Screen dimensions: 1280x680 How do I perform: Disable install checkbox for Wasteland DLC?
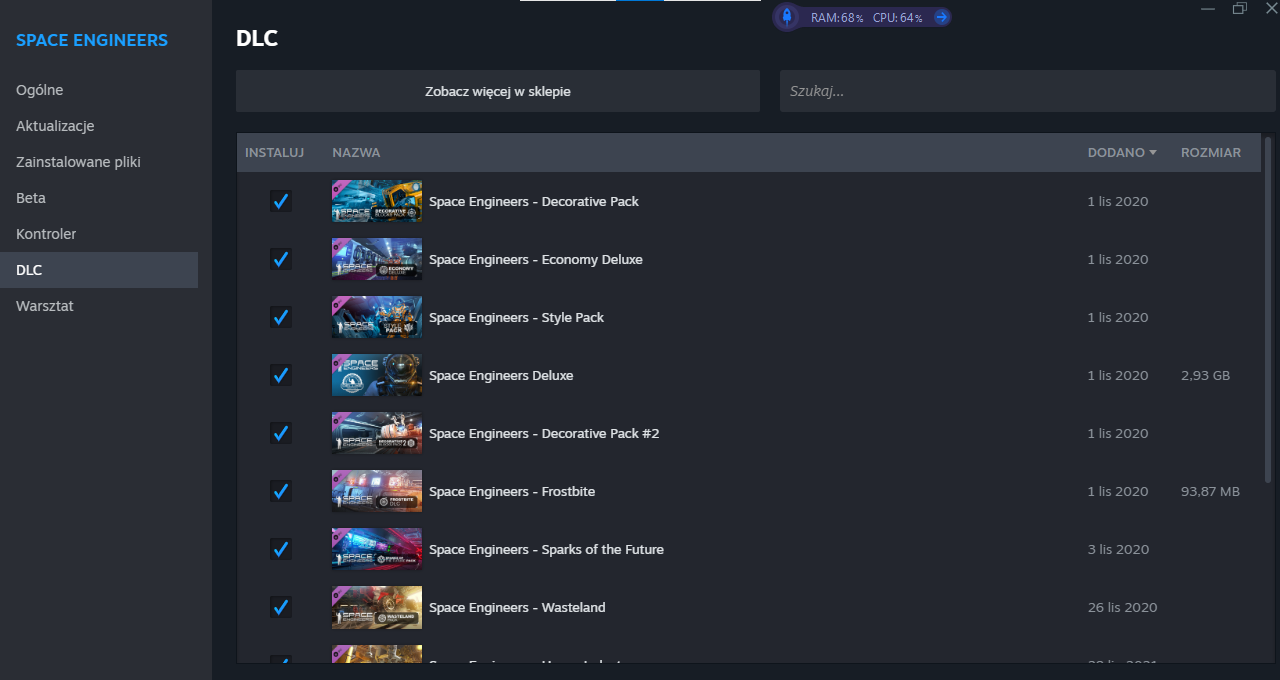point(281,607)
